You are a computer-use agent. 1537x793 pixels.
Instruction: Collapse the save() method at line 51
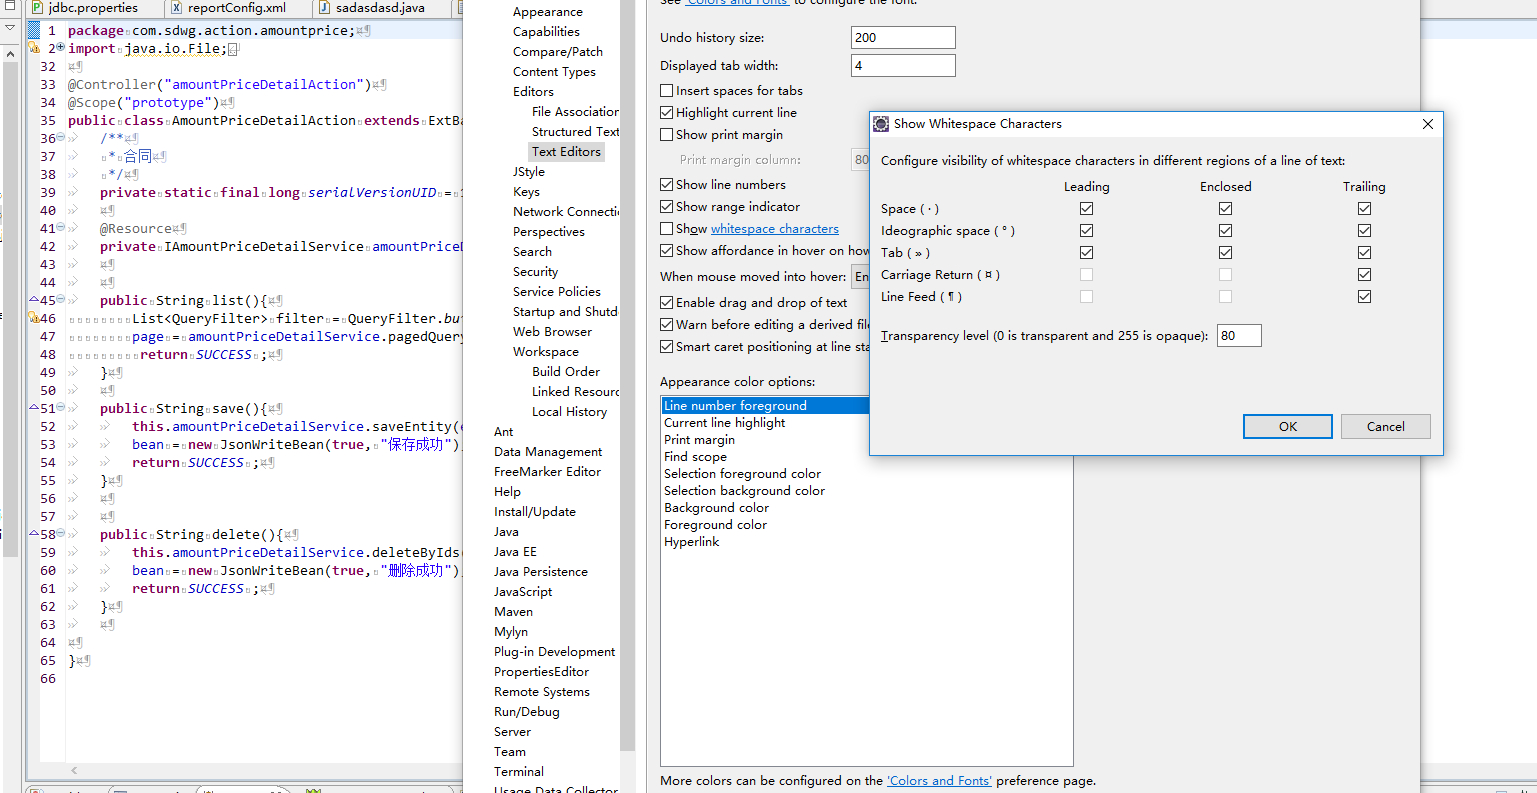(x=60, y=407)
